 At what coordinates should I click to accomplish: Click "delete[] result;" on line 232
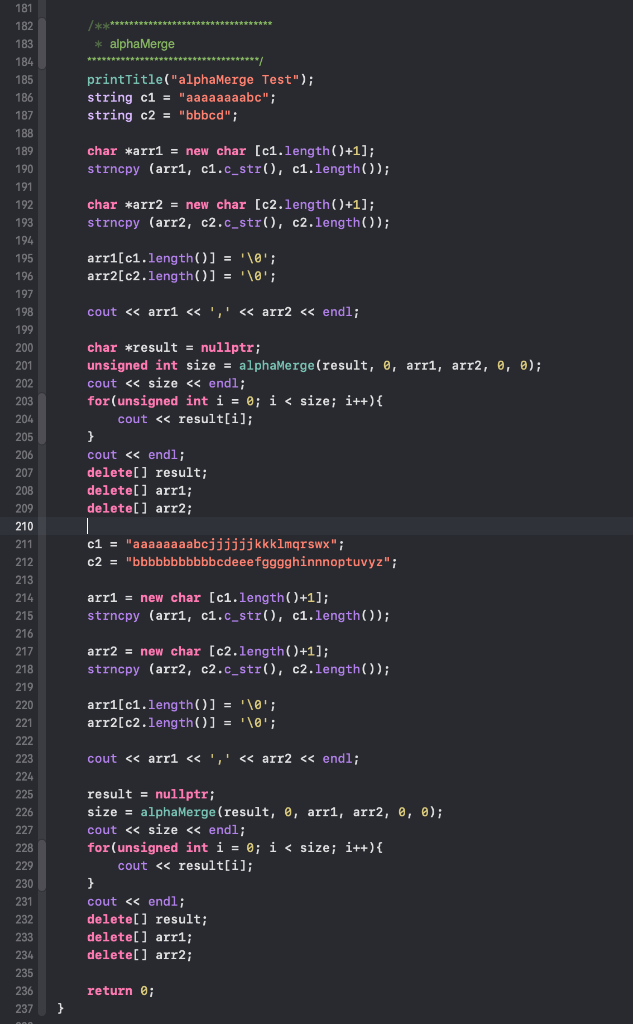[x=148, y=920]
